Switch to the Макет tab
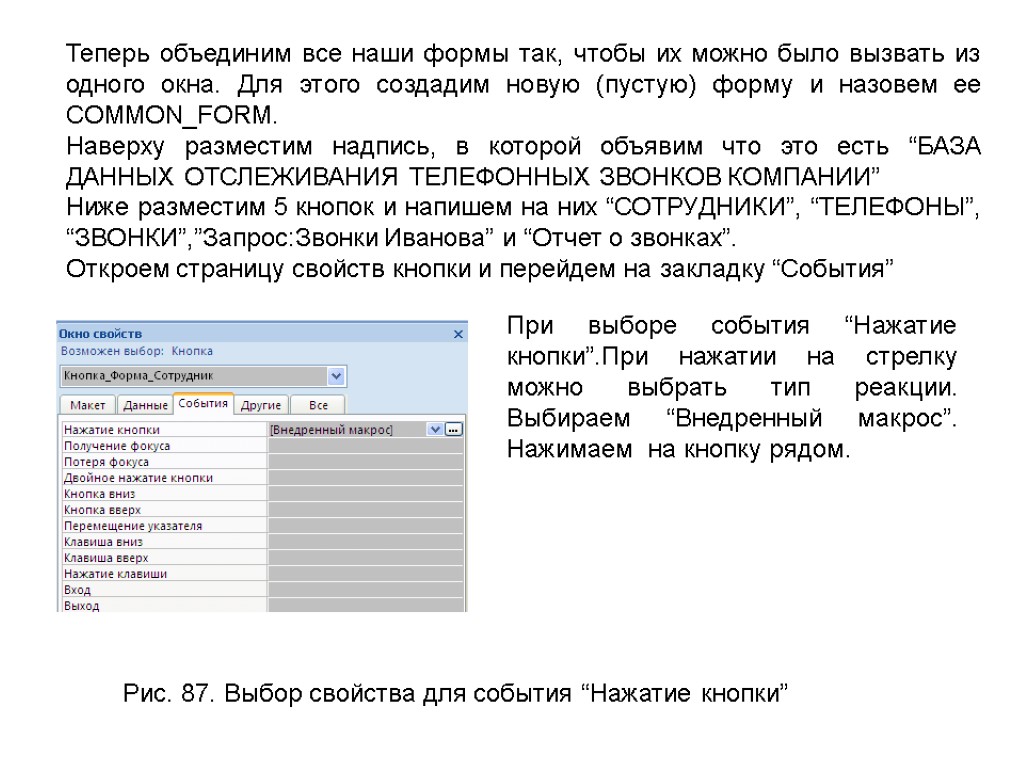This screenshot has width=1024, height=768. pyautogui.click(x=88, y=406)
